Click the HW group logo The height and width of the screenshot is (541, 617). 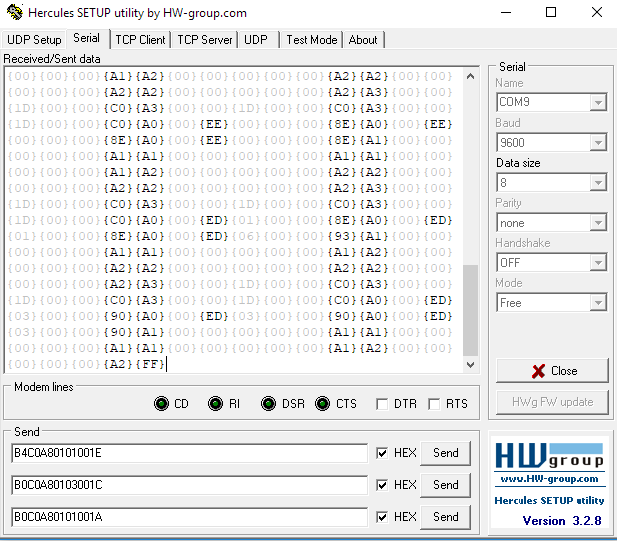549,456
